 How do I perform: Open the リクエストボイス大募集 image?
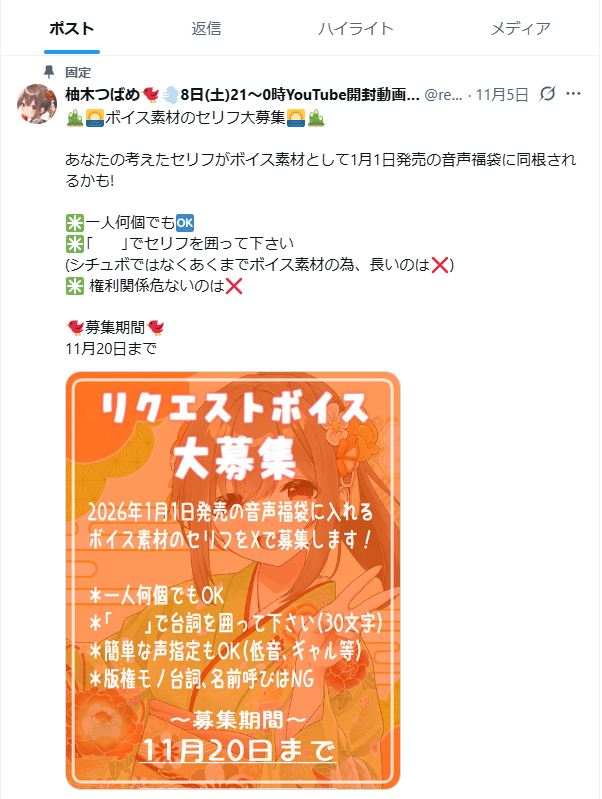click(233, 581)
